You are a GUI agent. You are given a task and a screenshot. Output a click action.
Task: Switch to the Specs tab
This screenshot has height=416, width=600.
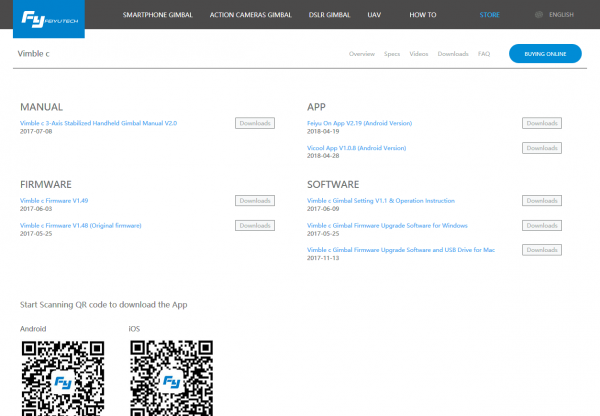pos(392,54)
